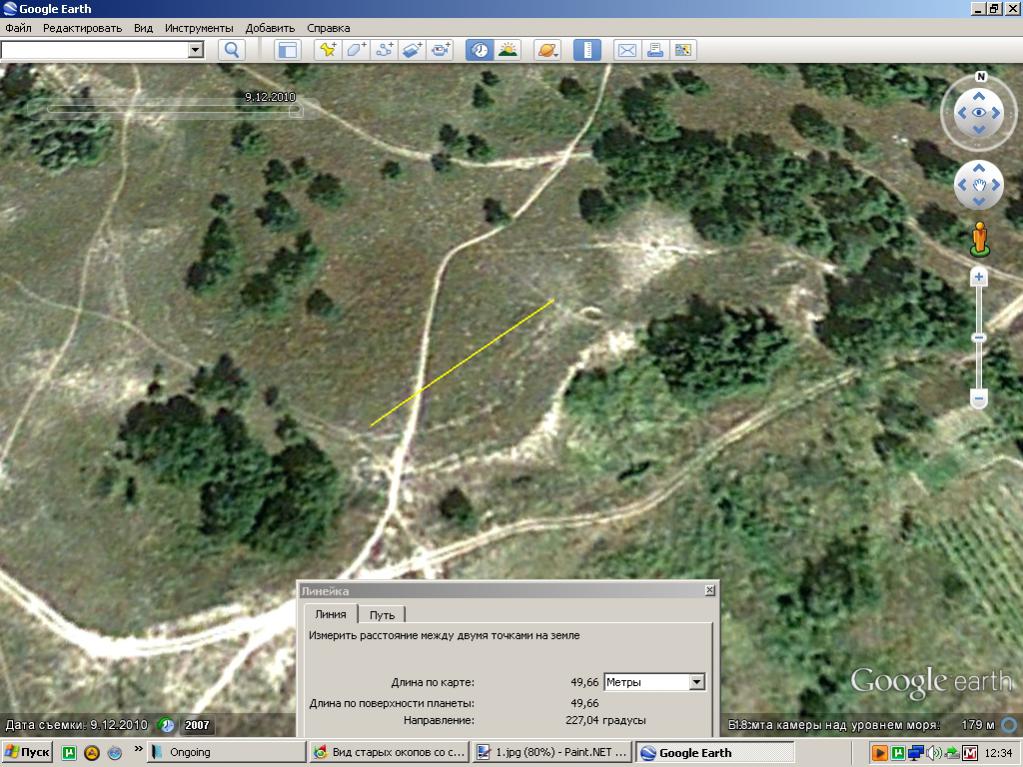Add a placemark with the pushpin icon

(328, 50)
